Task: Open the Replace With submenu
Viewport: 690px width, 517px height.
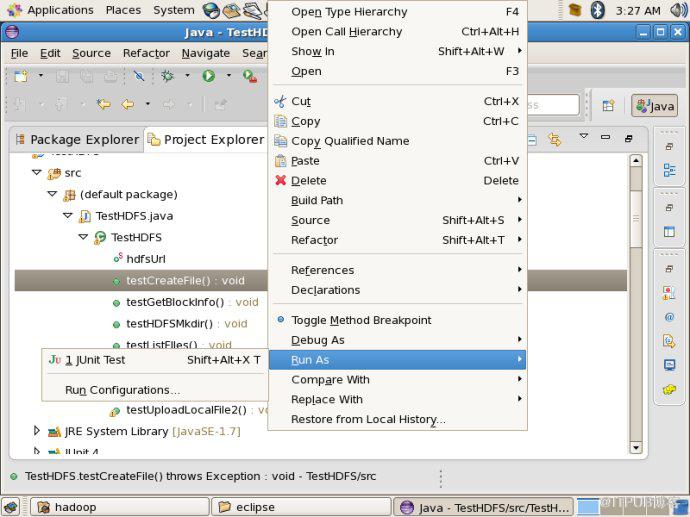Action: click(398, 399)
